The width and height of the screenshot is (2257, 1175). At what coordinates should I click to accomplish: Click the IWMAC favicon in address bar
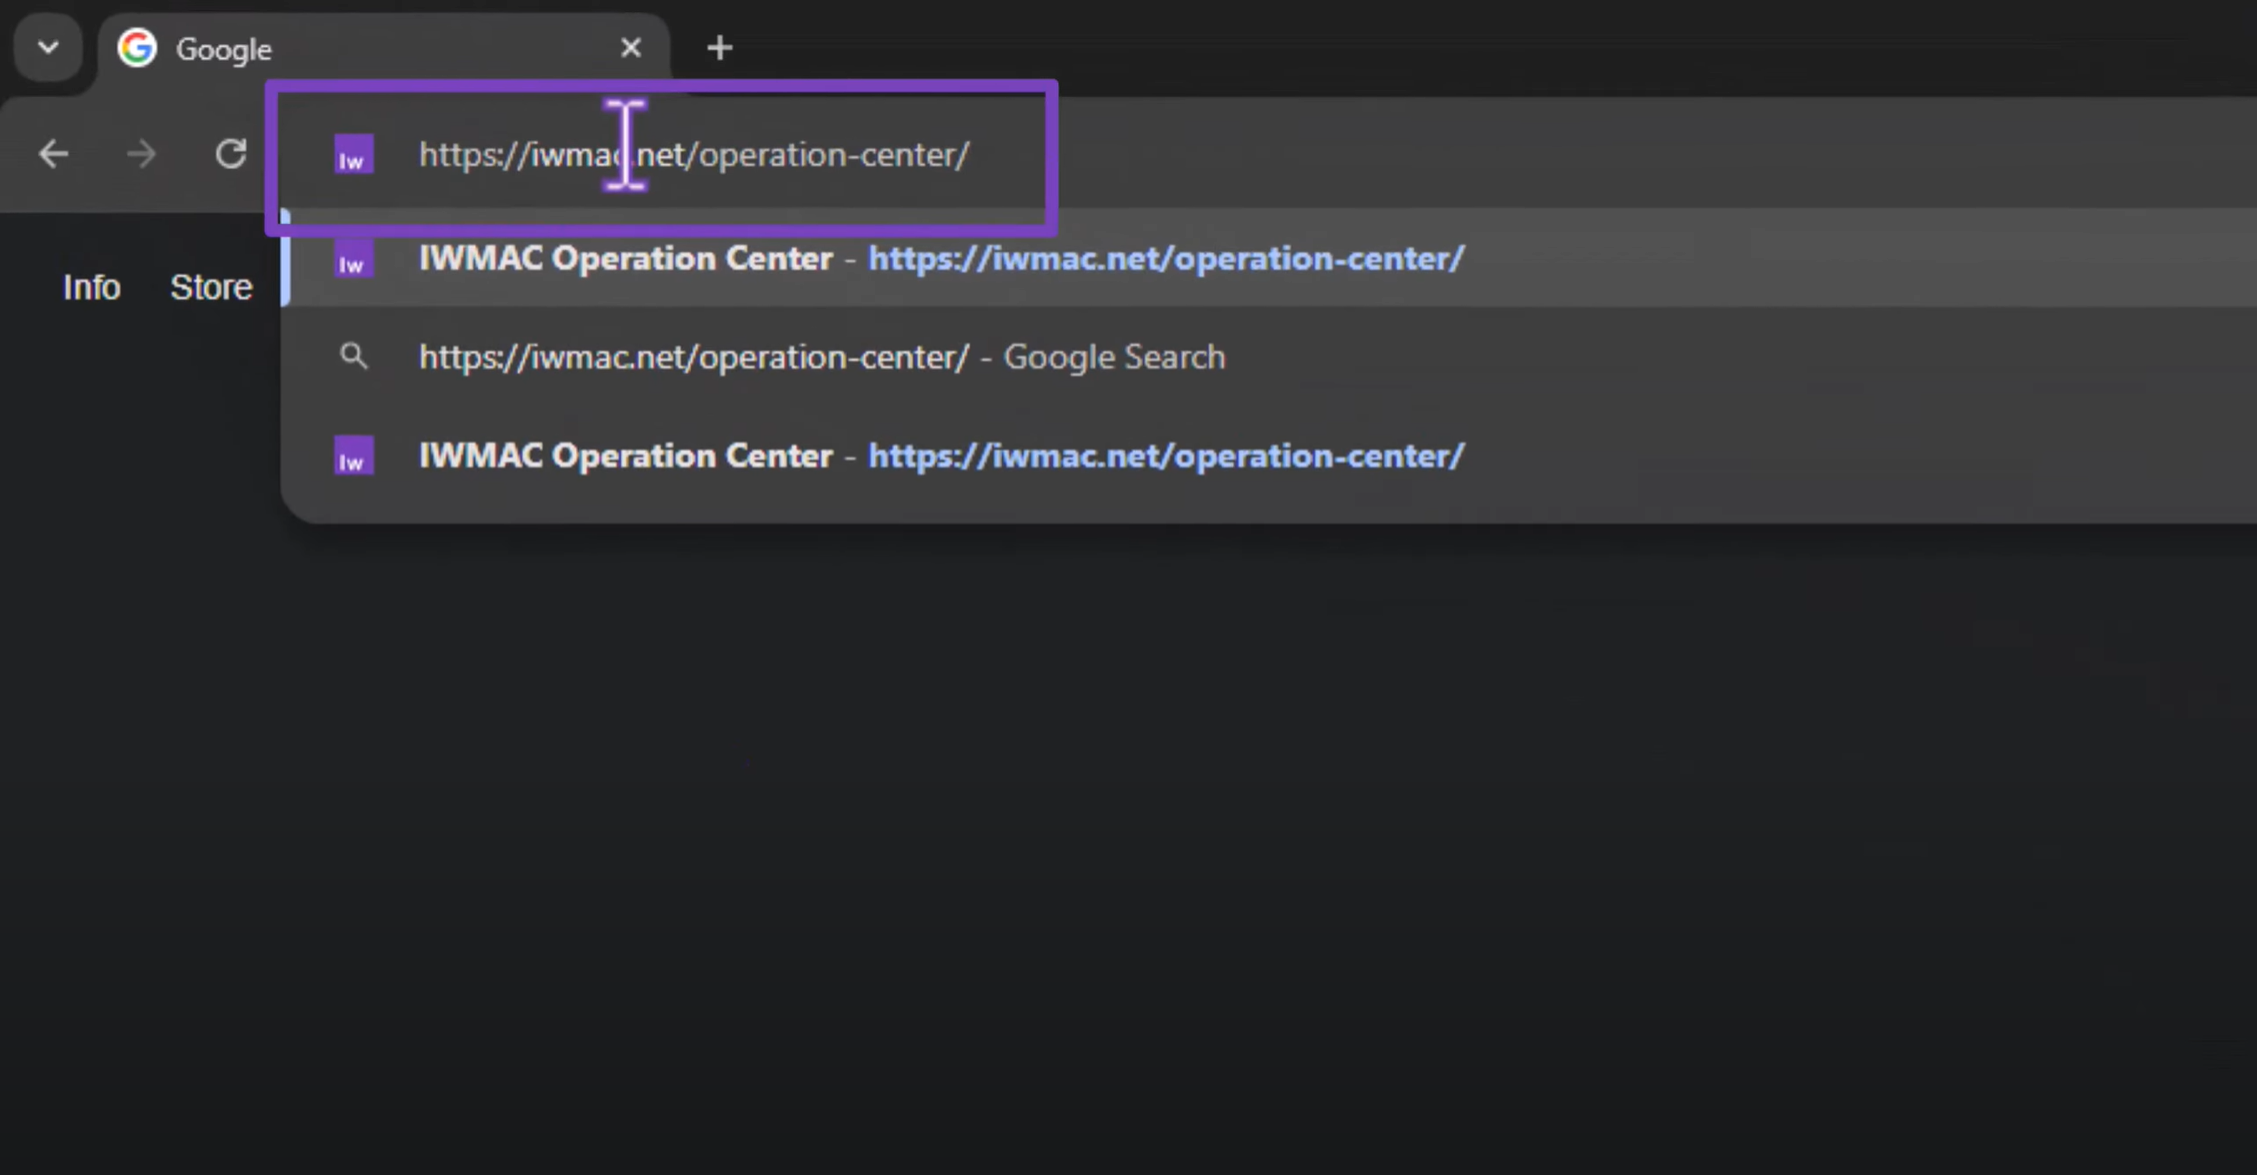(353, 155)
